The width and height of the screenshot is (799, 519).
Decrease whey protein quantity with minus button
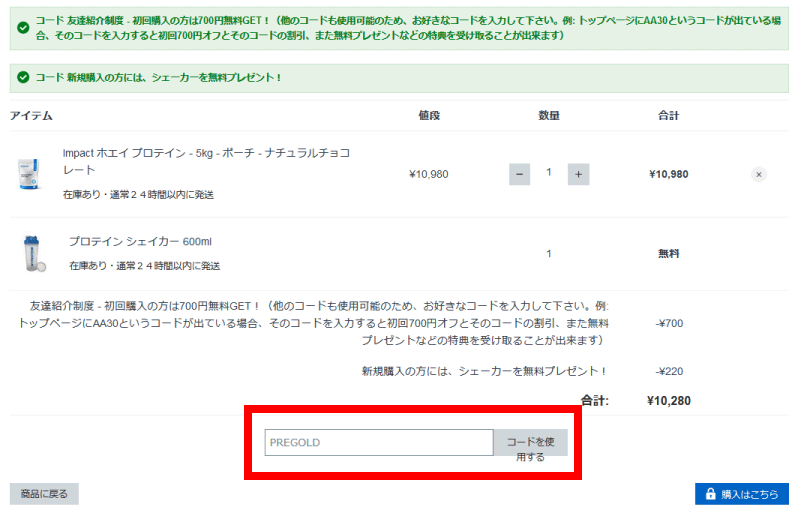pos(519,174)
